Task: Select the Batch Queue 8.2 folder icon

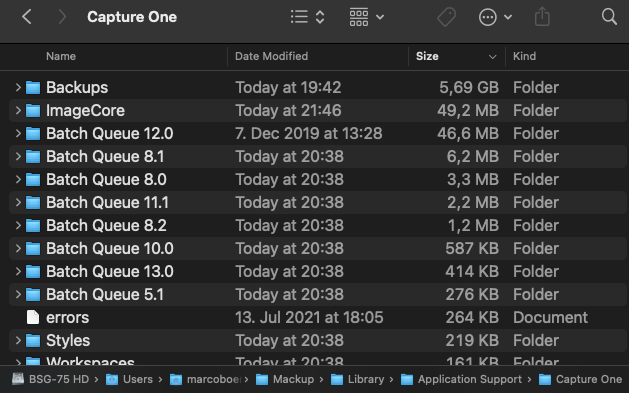Action: pos(33,225)
